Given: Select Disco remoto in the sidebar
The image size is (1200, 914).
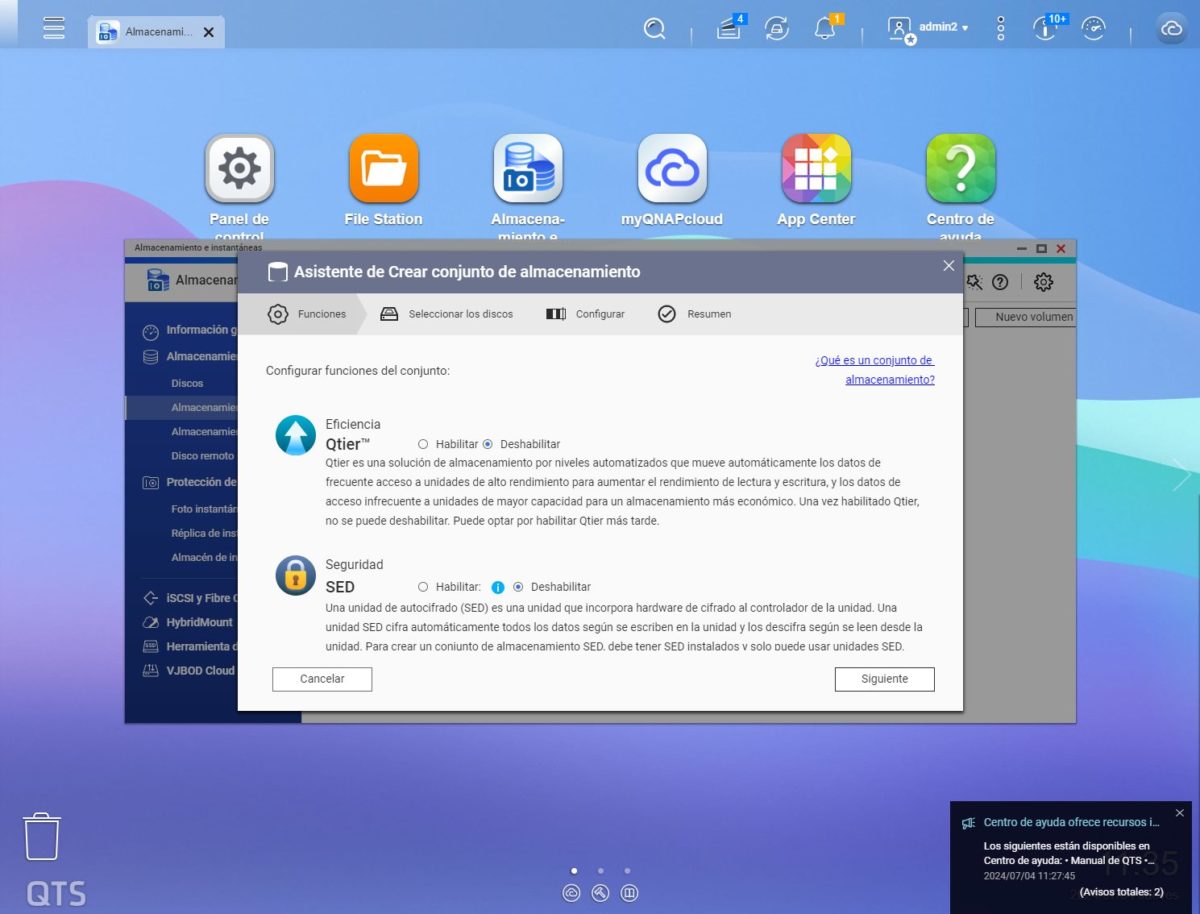Looking at the screenshot, I should [203, 456].
